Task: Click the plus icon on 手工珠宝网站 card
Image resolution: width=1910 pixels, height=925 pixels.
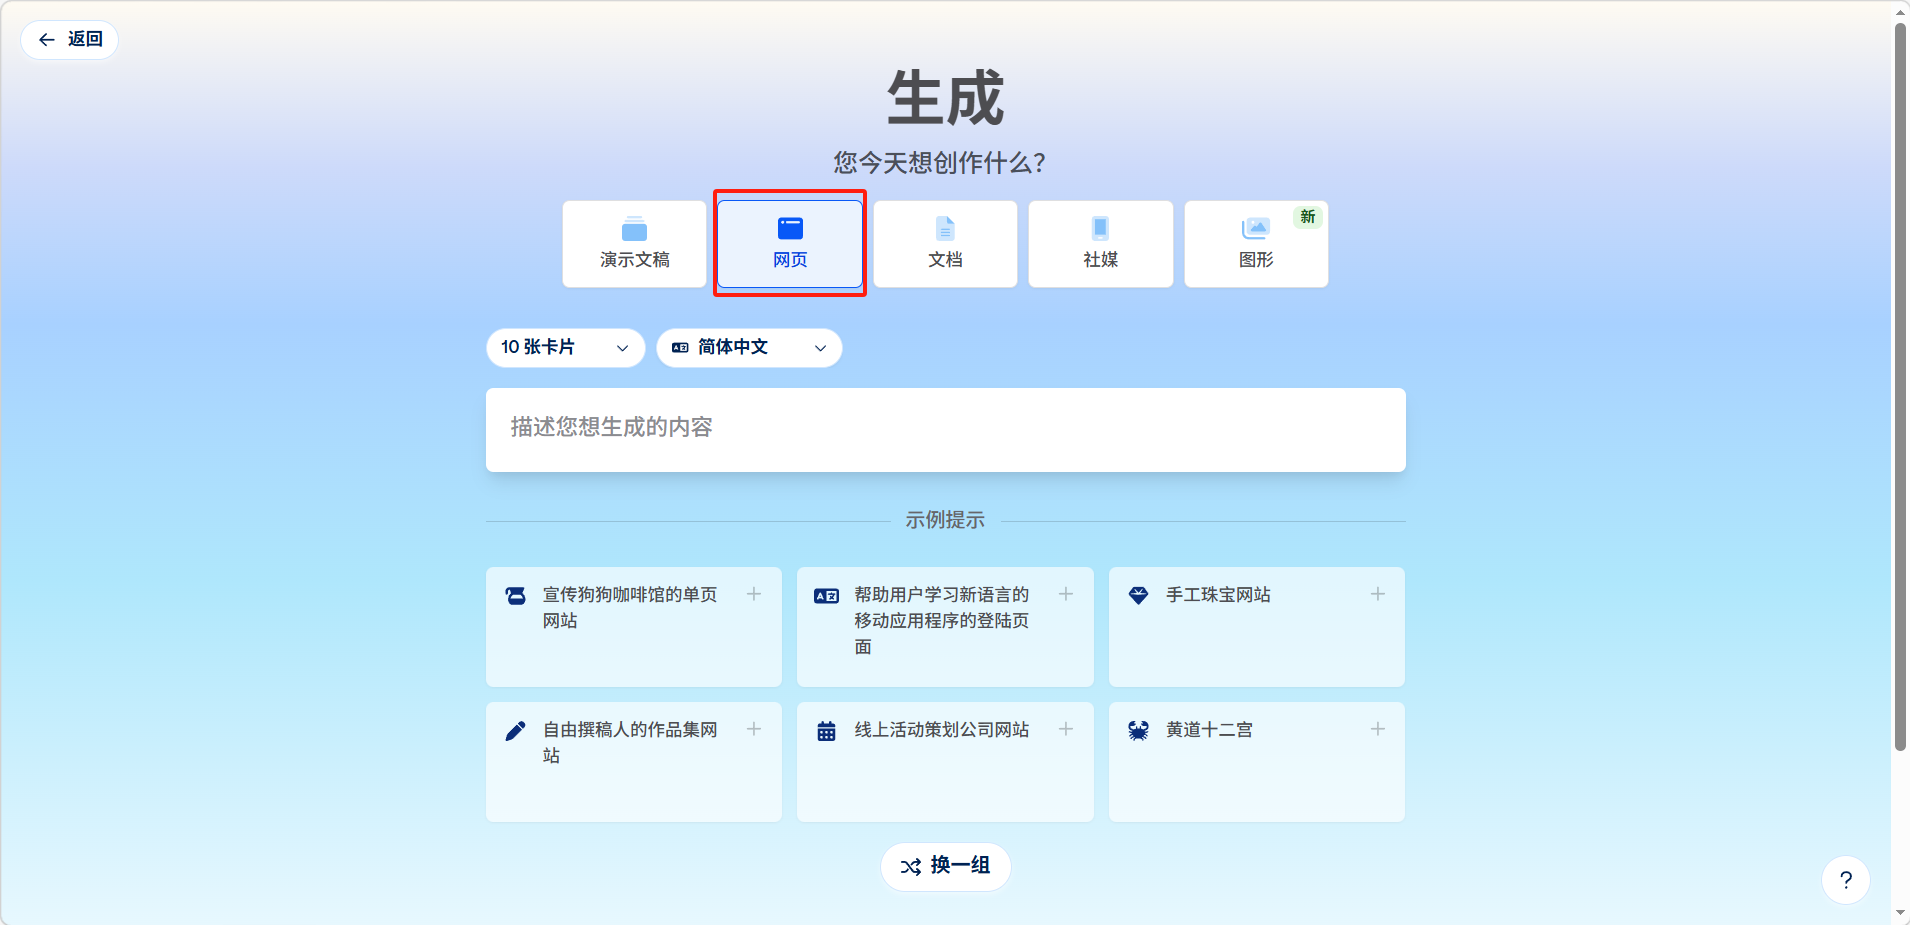Action: click(1377, 594)
